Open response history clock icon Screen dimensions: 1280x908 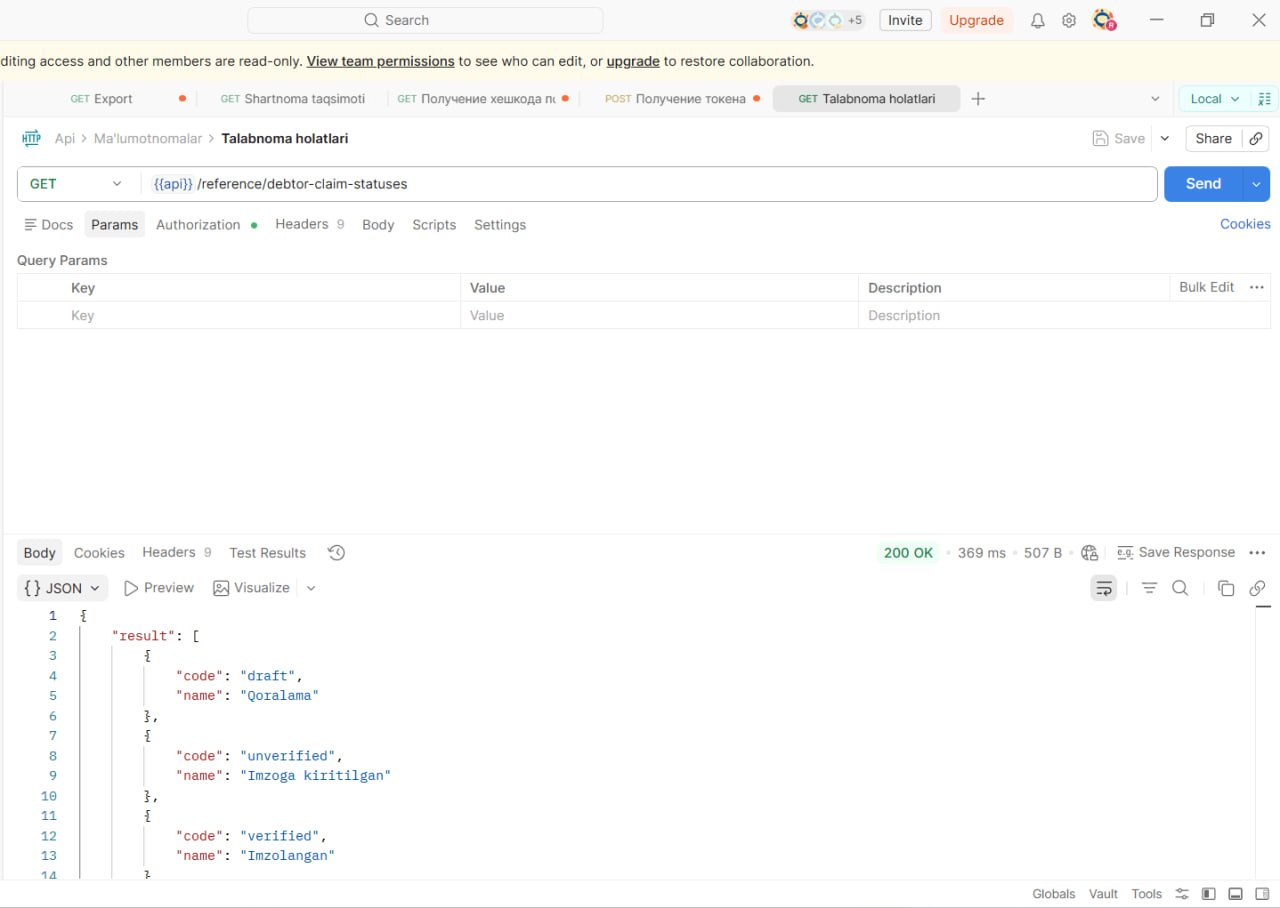pos(337,553)
